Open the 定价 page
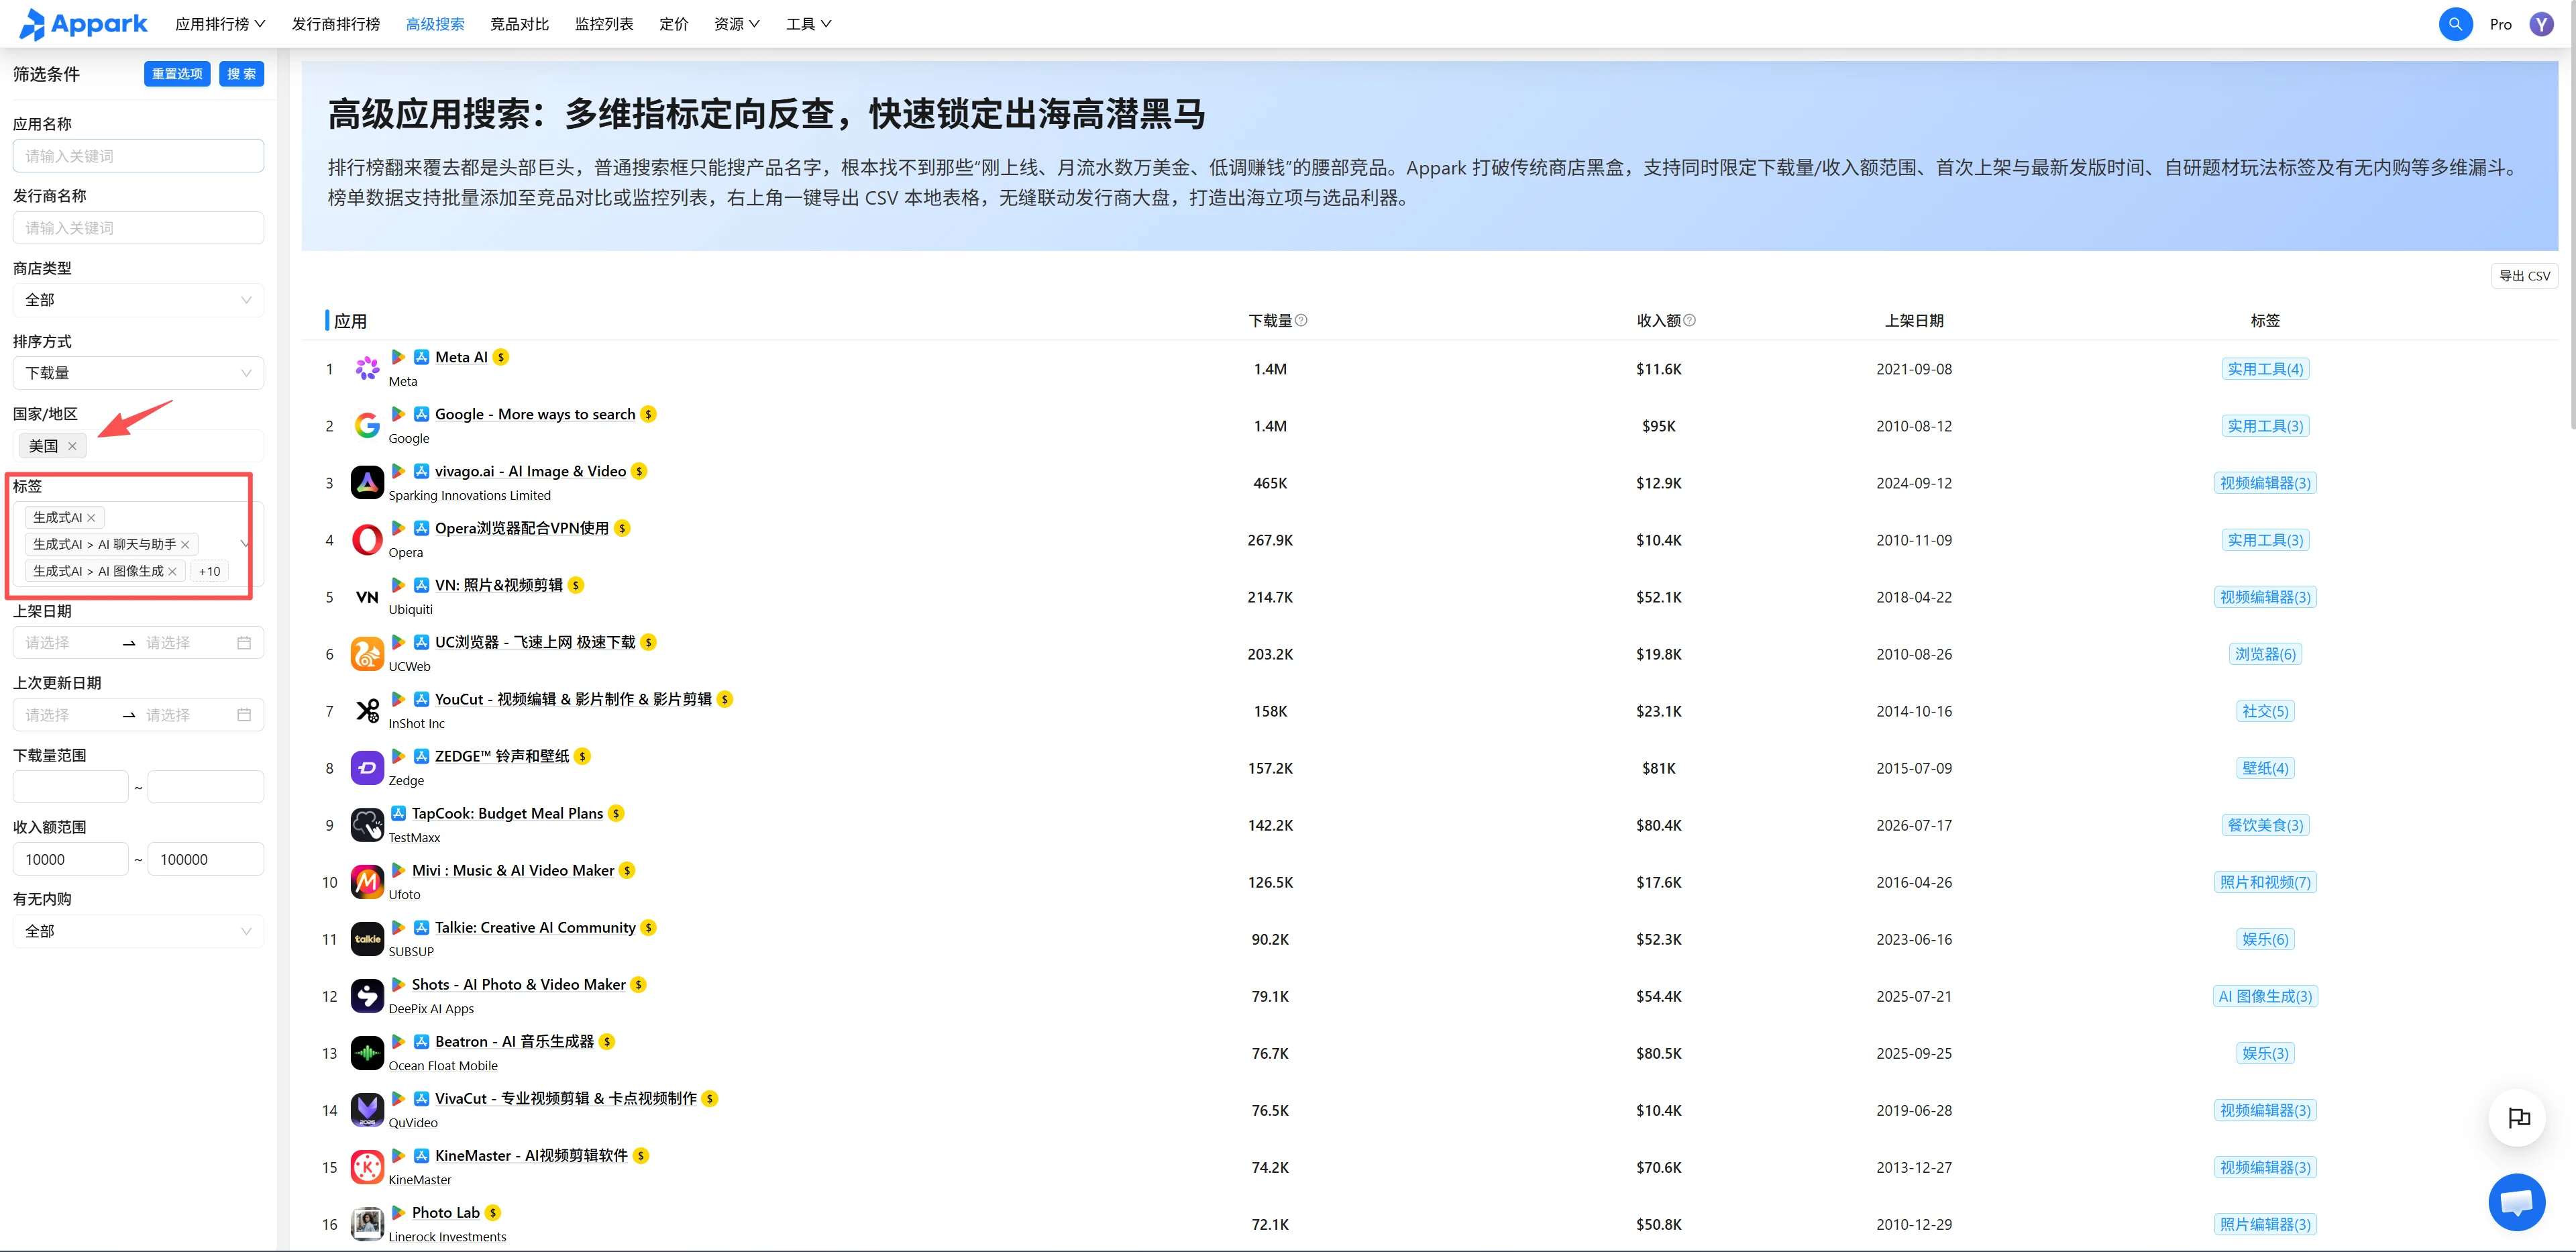2576x1252 pixels. click(x=674, y=24)
